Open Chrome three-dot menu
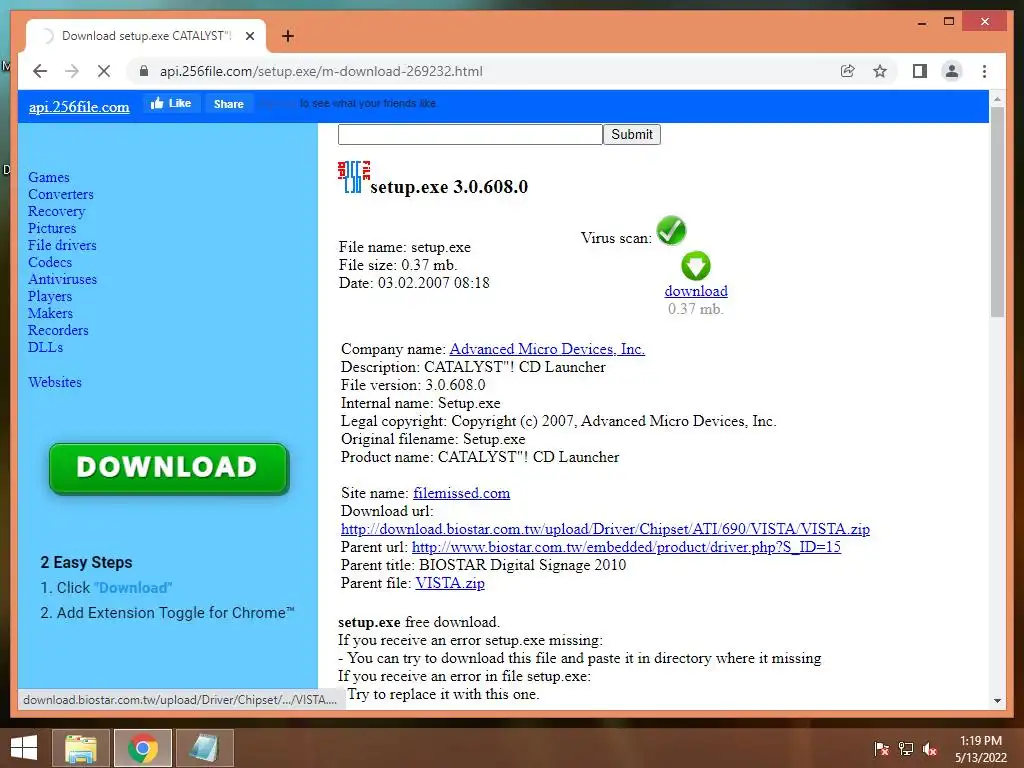1024x768 pixels. [x=984, y=71]
